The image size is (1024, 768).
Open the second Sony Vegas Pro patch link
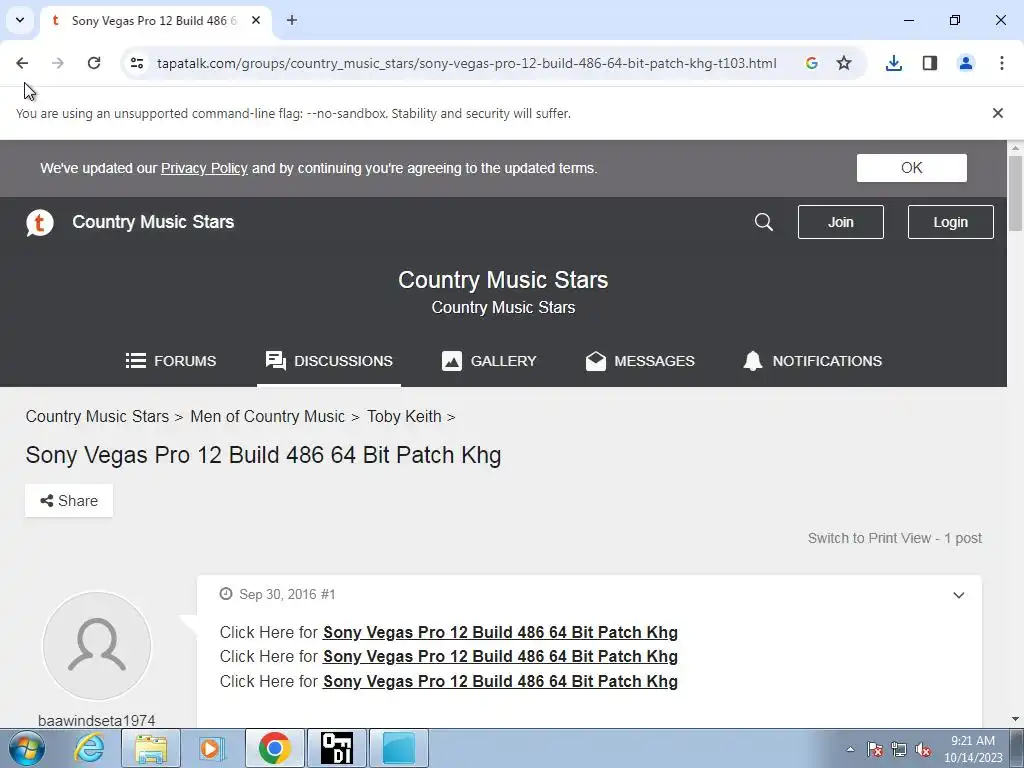pos(500,656)
